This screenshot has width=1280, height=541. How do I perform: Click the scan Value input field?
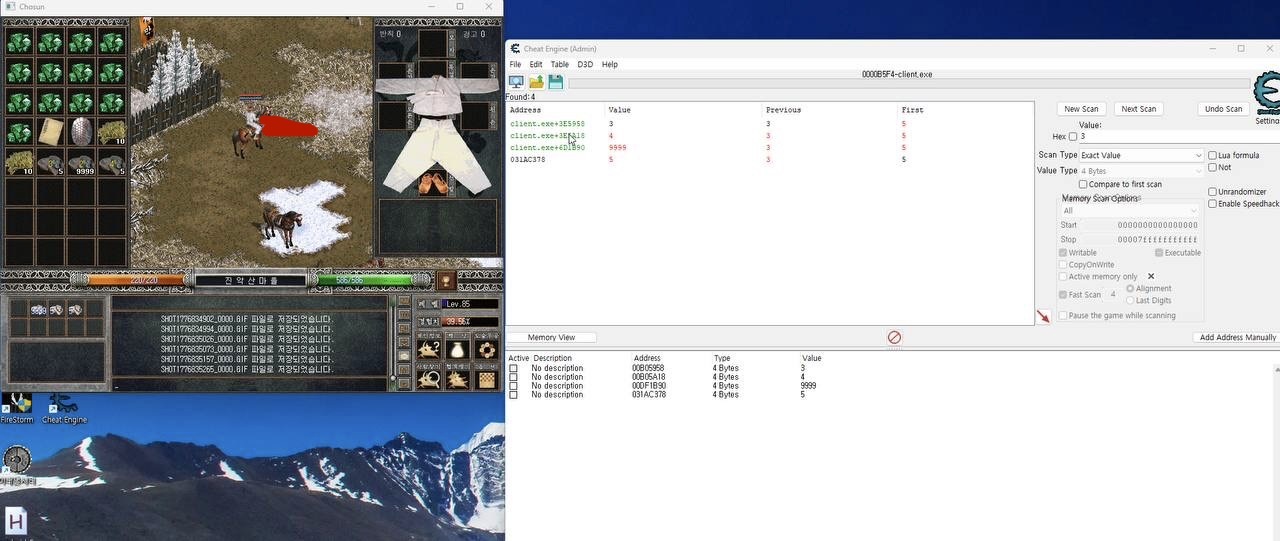[1178, 137]
